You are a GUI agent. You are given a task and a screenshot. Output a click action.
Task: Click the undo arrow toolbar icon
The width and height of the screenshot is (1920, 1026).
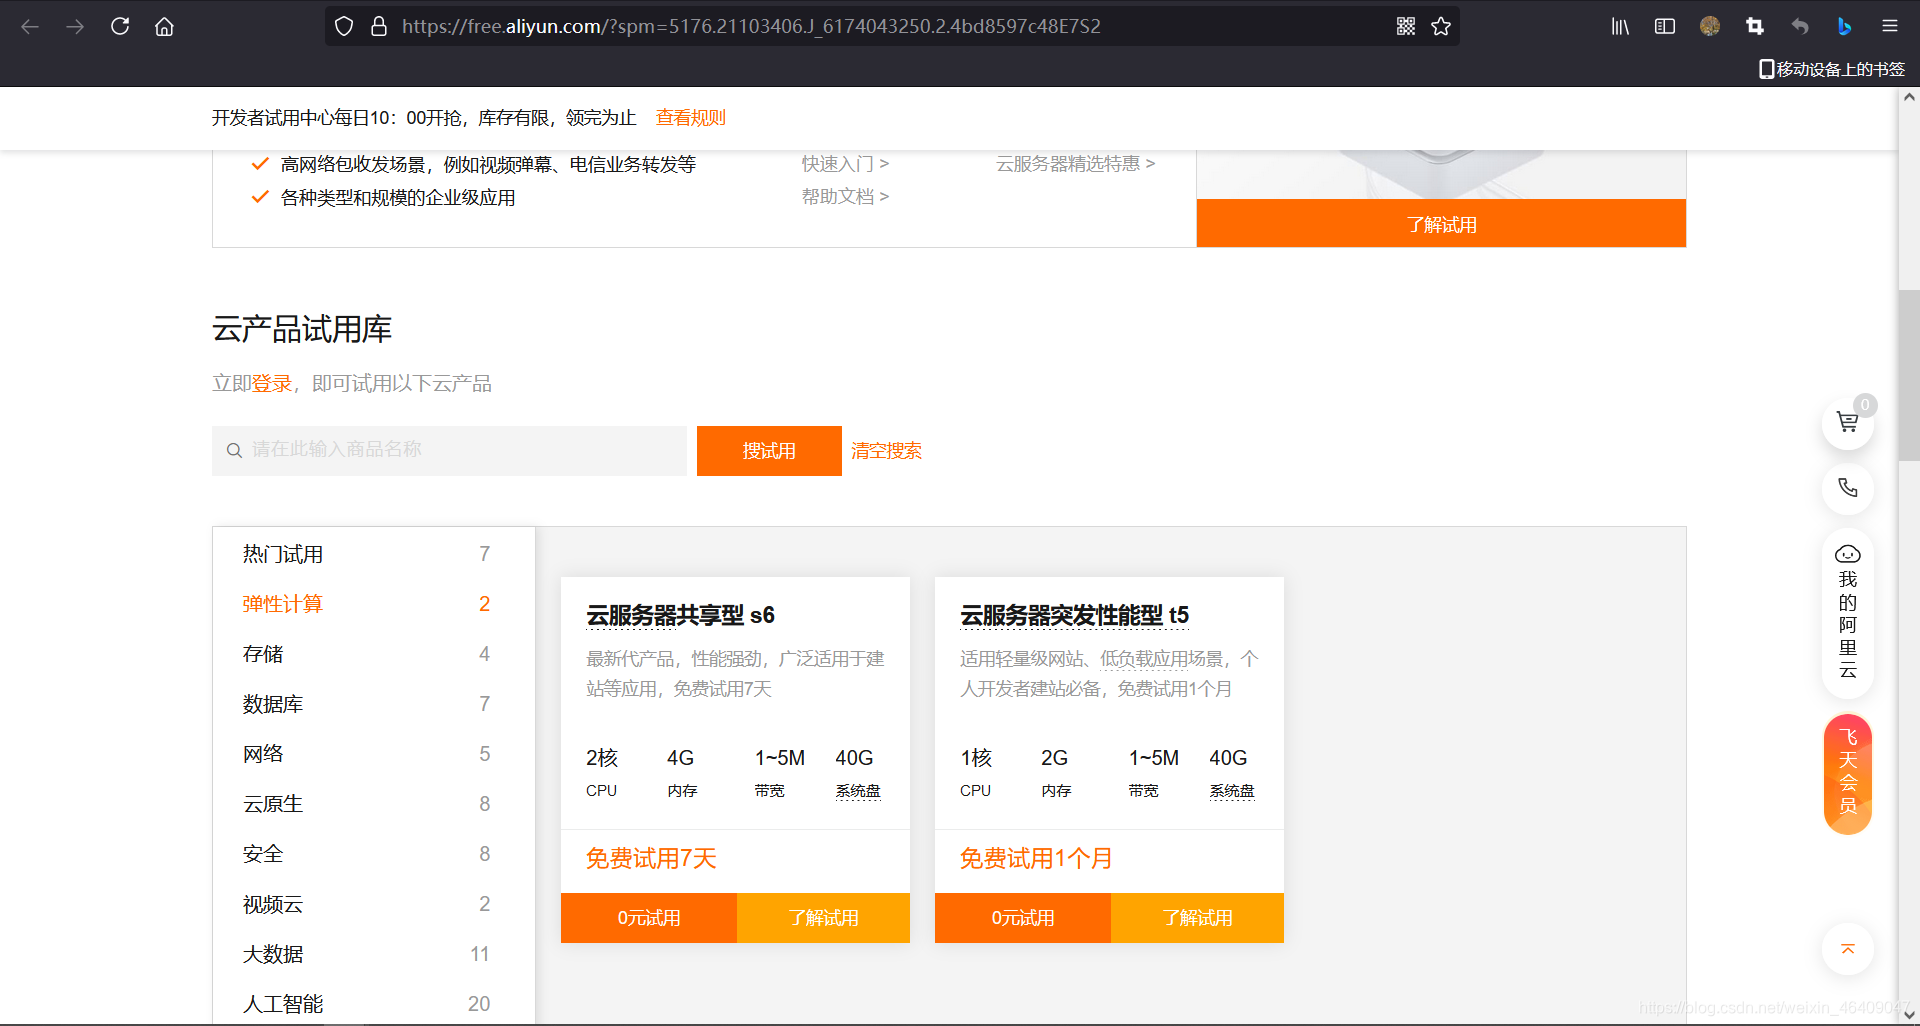[1800, 27]
